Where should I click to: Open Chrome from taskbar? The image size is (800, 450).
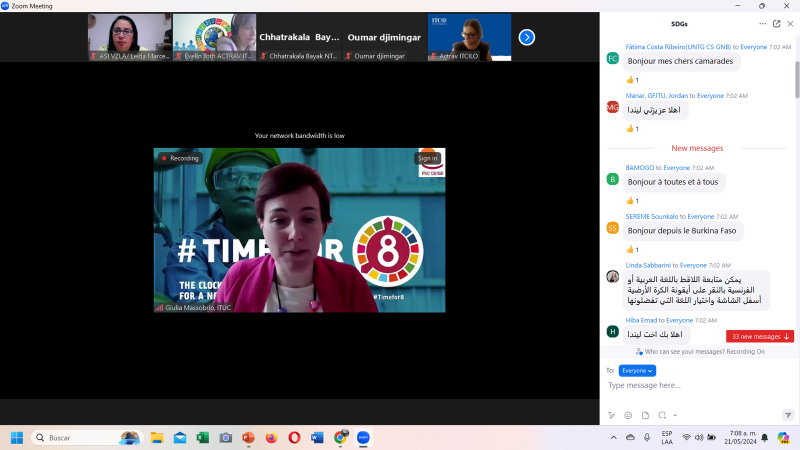[x=340, y=438]
